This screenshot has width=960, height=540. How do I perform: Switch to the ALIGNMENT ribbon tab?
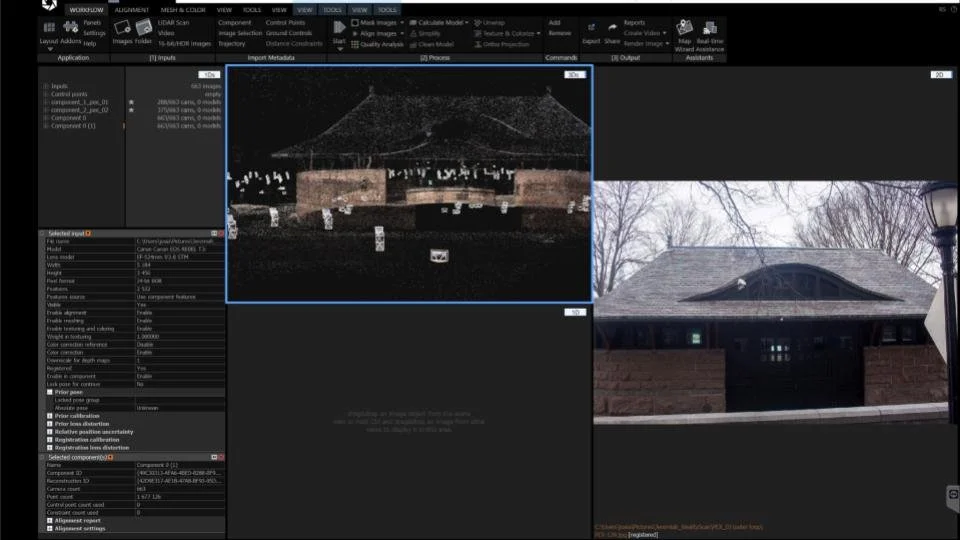(x=132, y=10)
